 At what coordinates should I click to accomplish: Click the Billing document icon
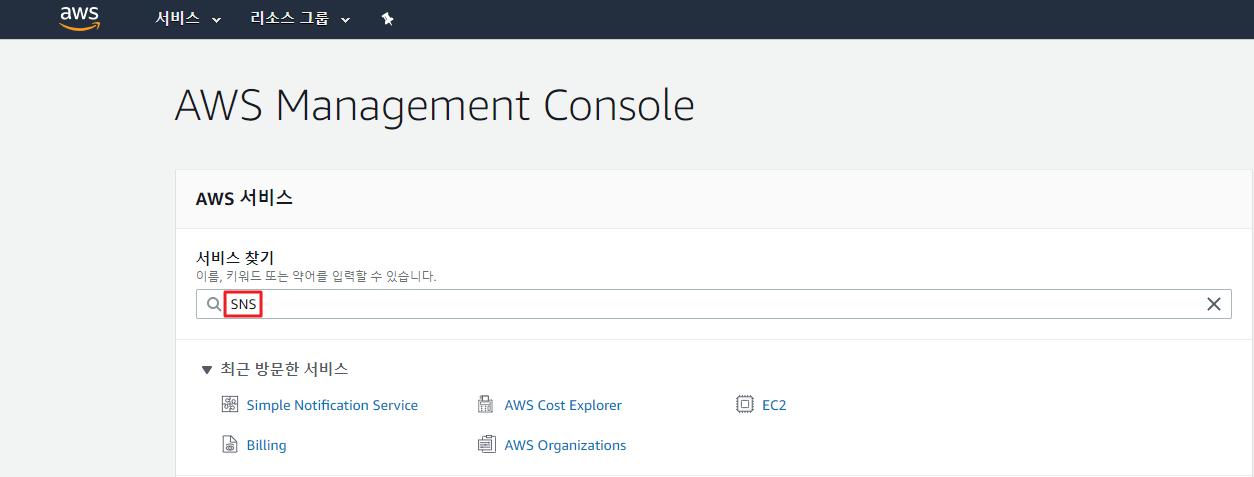coord(229,445)
